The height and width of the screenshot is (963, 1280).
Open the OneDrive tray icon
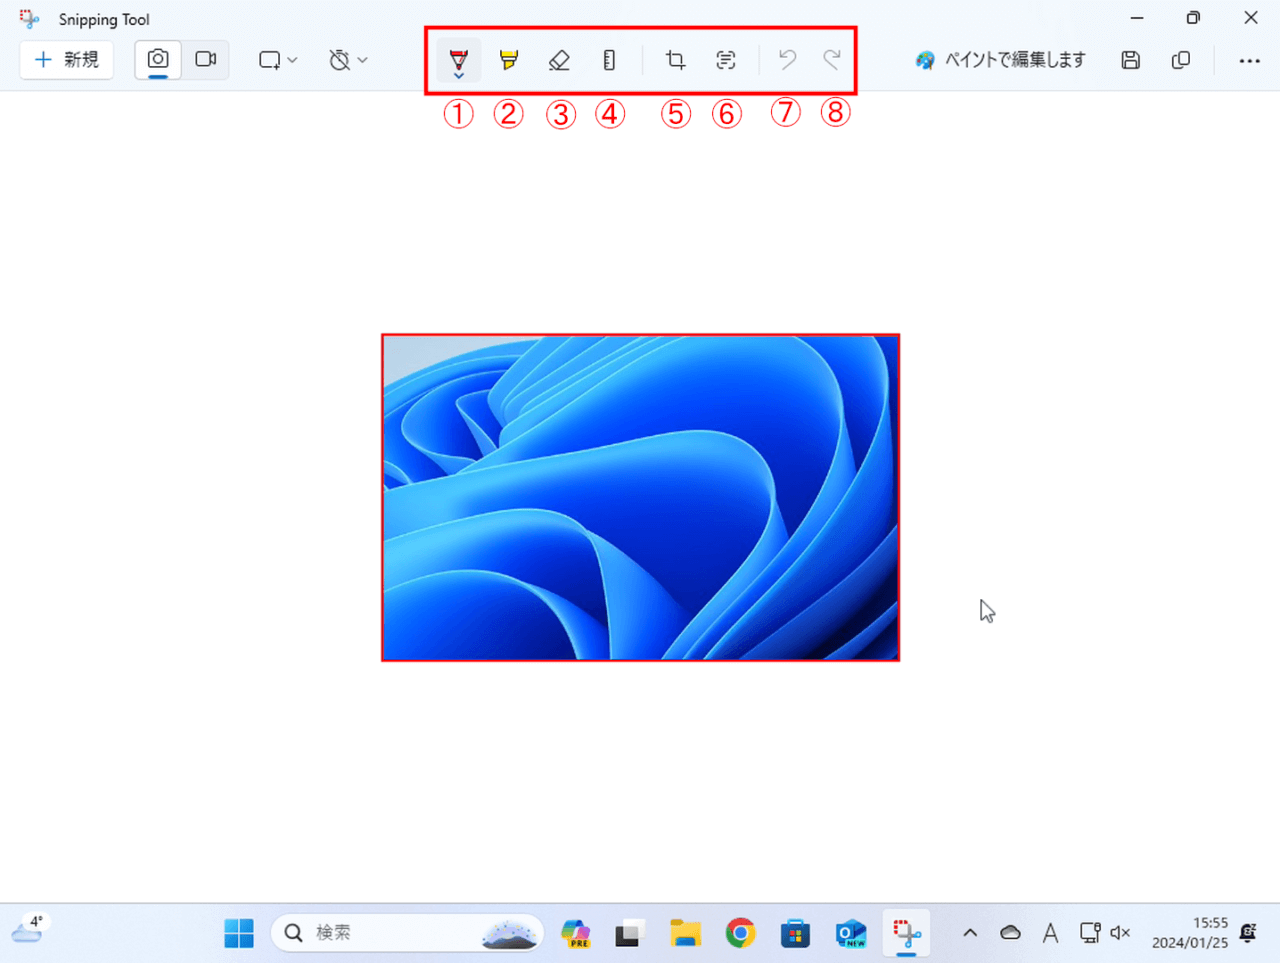(x=1010, y=933)
